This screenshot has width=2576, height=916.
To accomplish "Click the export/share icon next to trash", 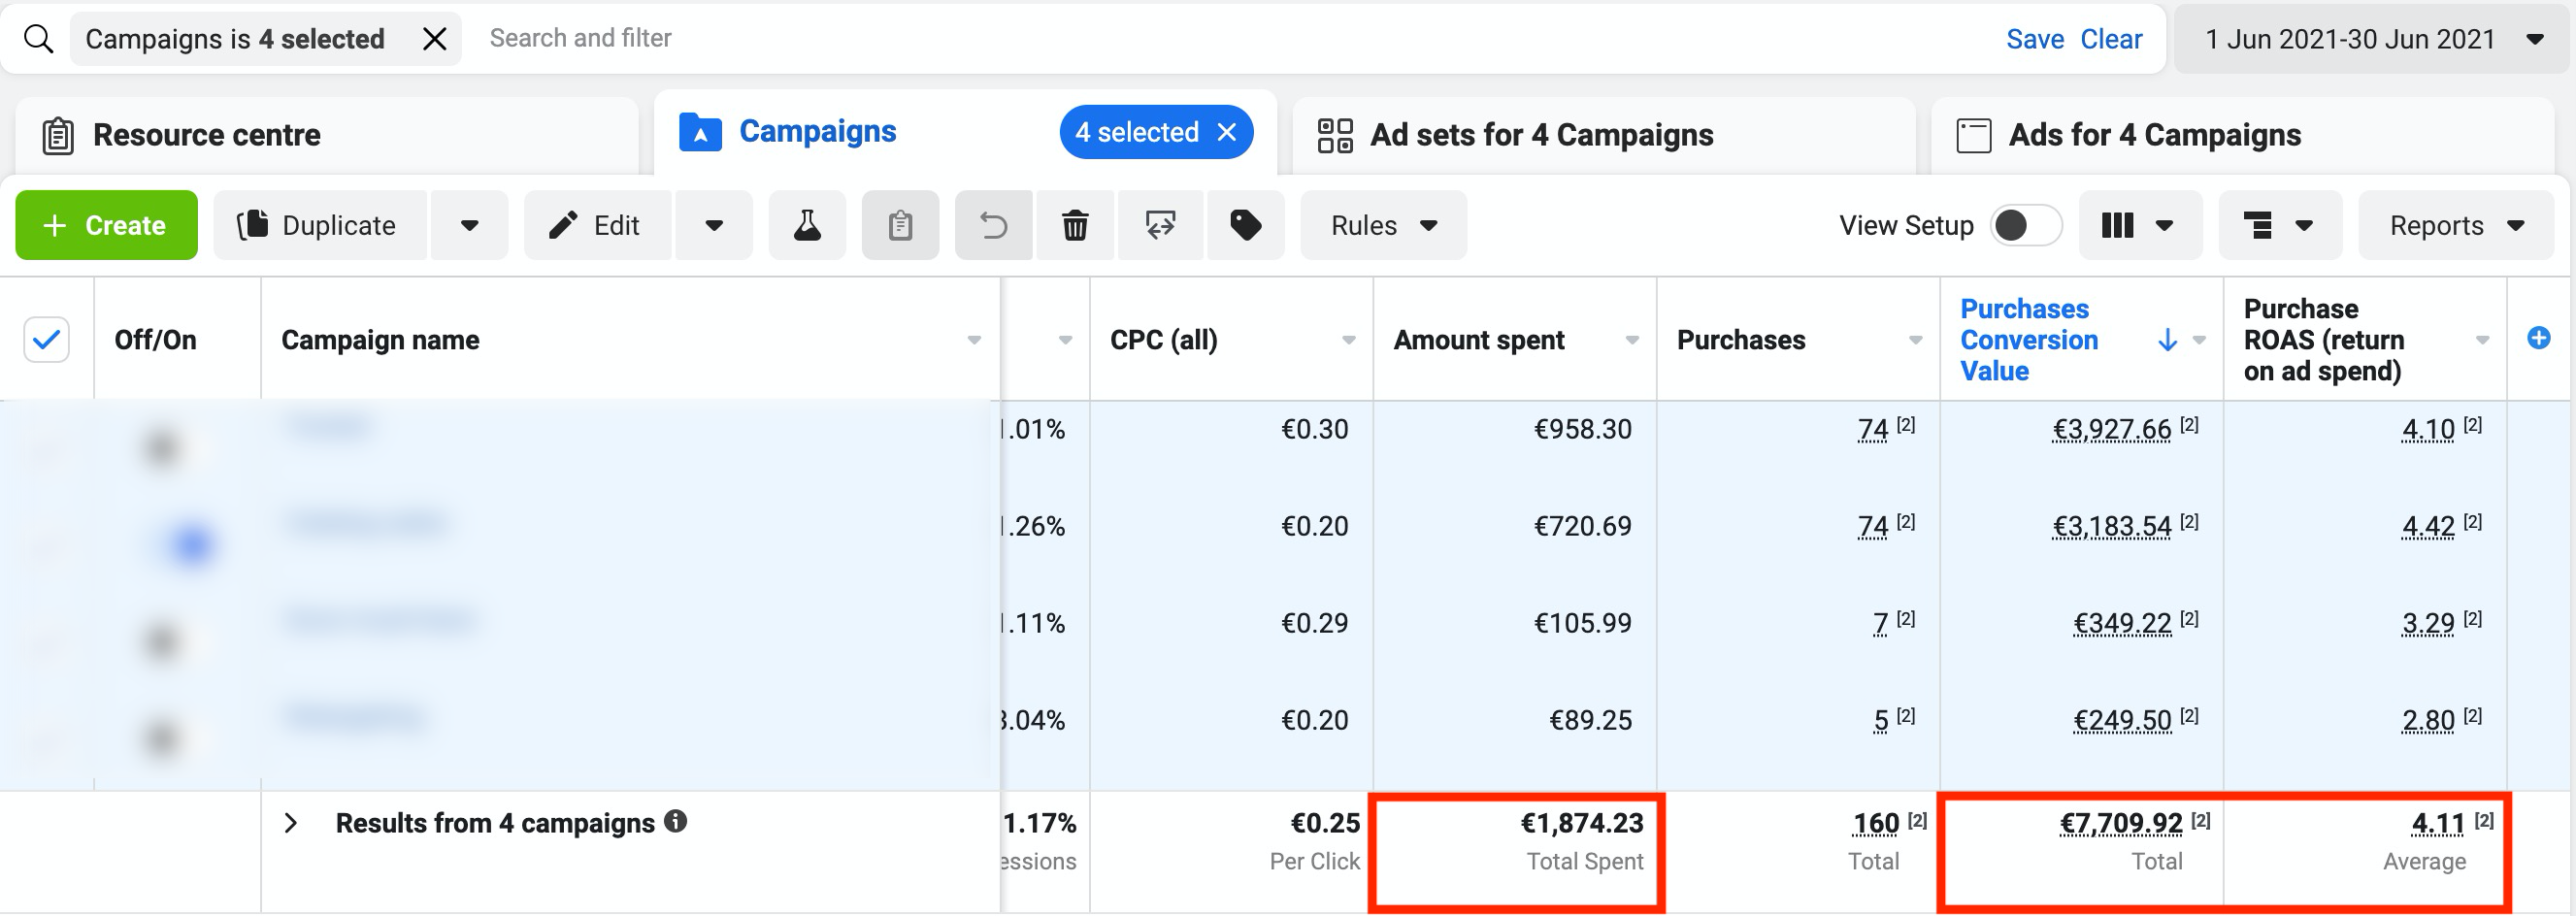I will [1160, 226].
